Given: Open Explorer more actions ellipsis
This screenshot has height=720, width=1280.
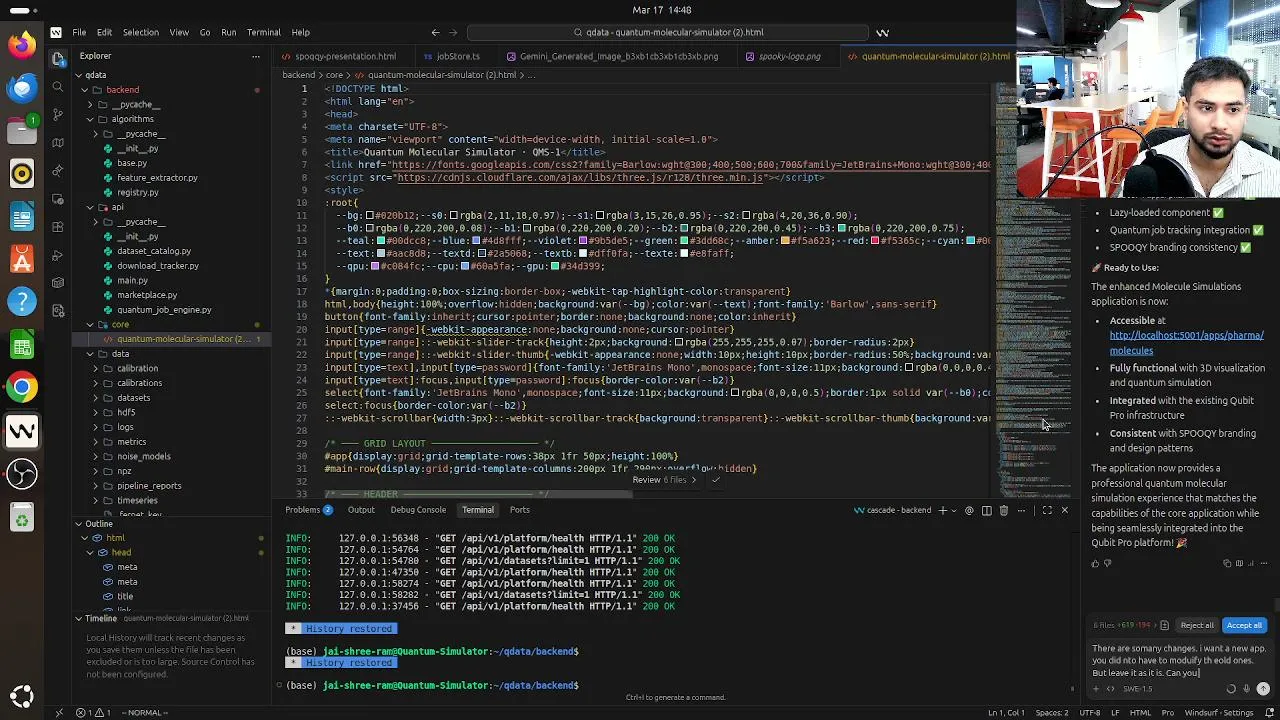Looking at the screenshot, I should point(257,56).
